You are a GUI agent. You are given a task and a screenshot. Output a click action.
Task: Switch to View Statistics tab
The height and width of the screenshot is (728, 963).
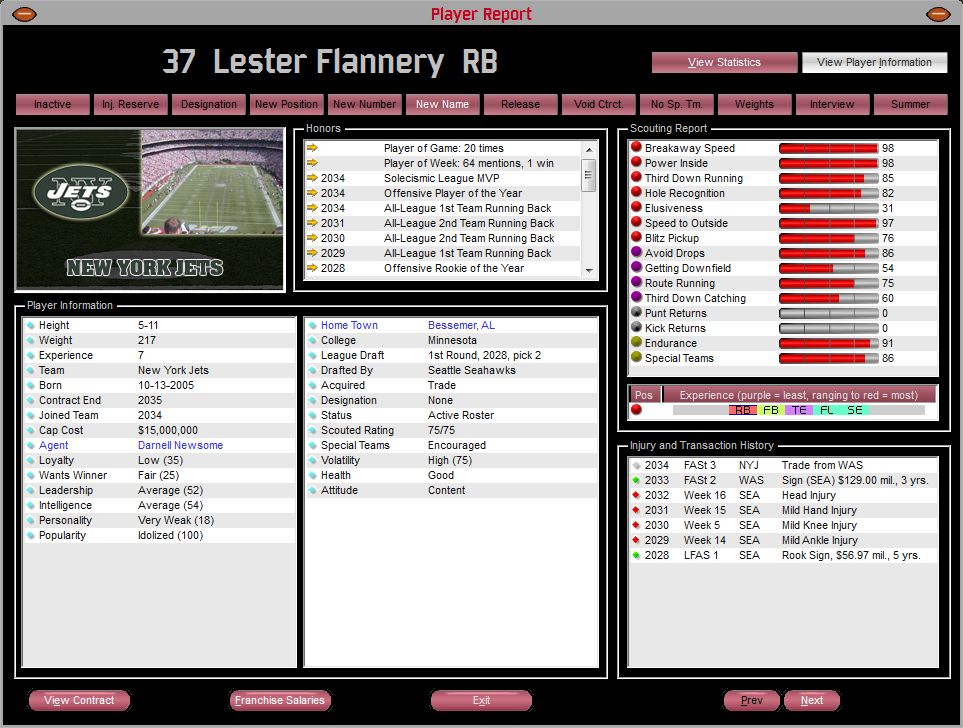click(724, 62)
